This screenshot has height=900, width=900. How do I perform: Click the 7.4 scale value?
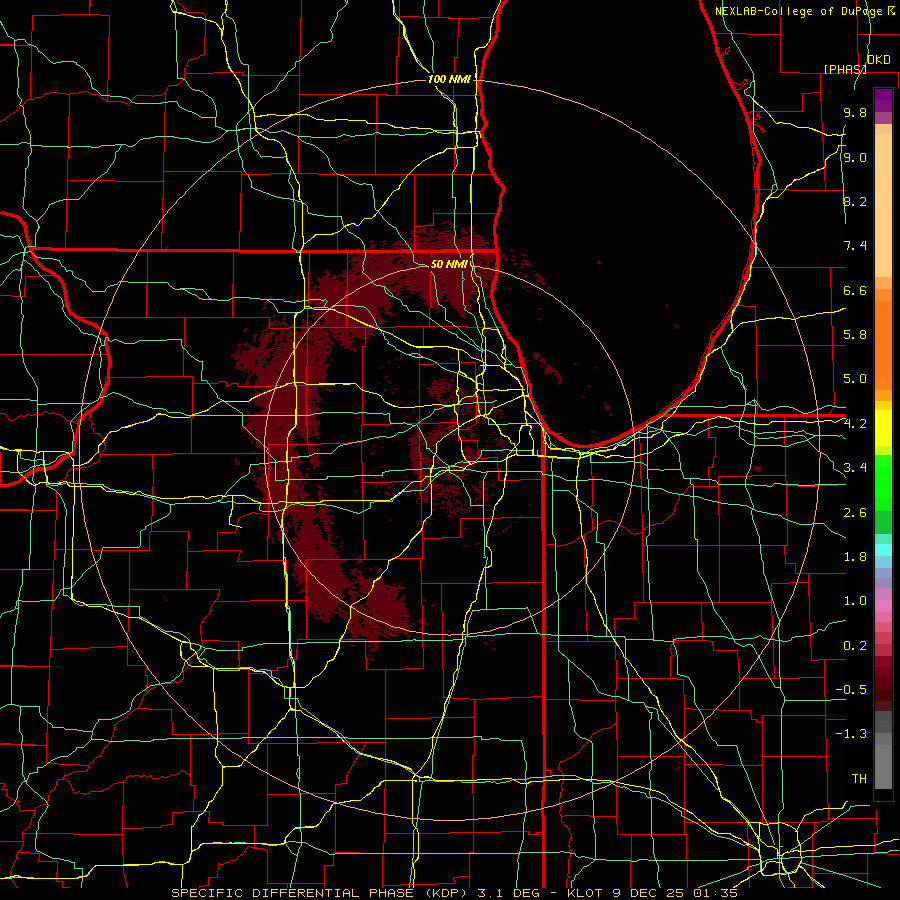[855, 246]
